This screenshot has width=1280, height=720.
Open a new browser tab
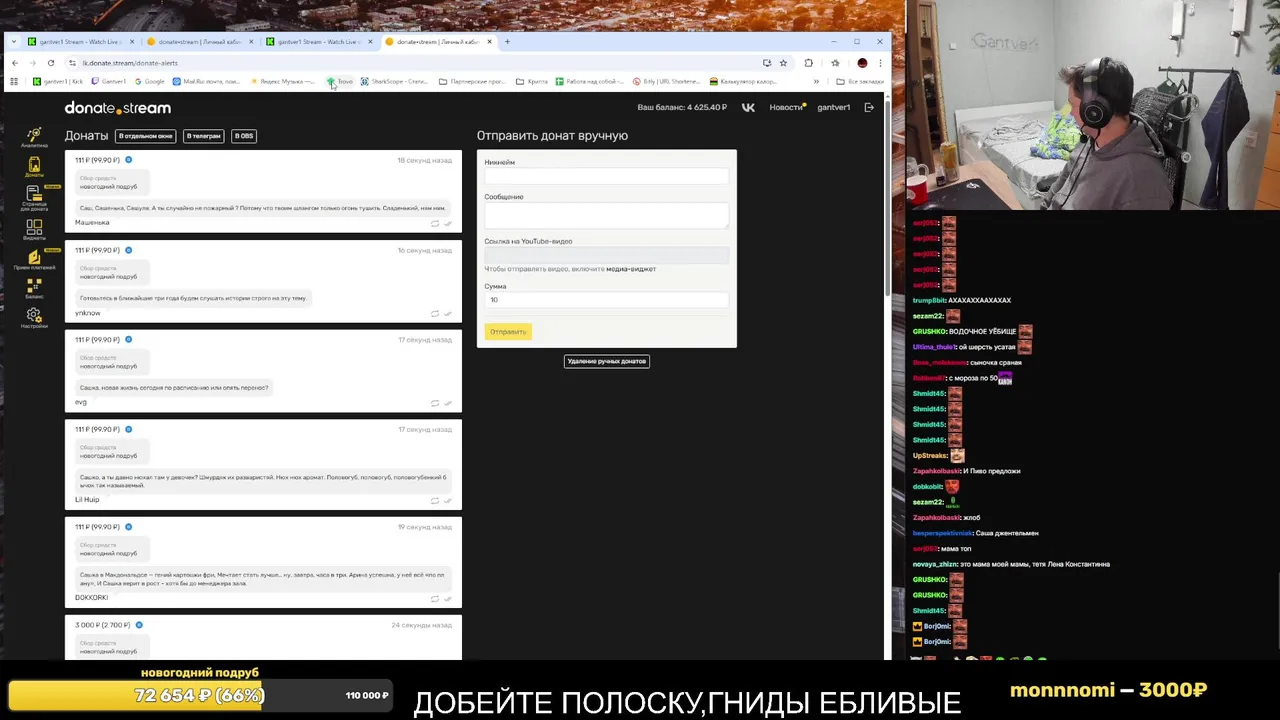point(507,42)
